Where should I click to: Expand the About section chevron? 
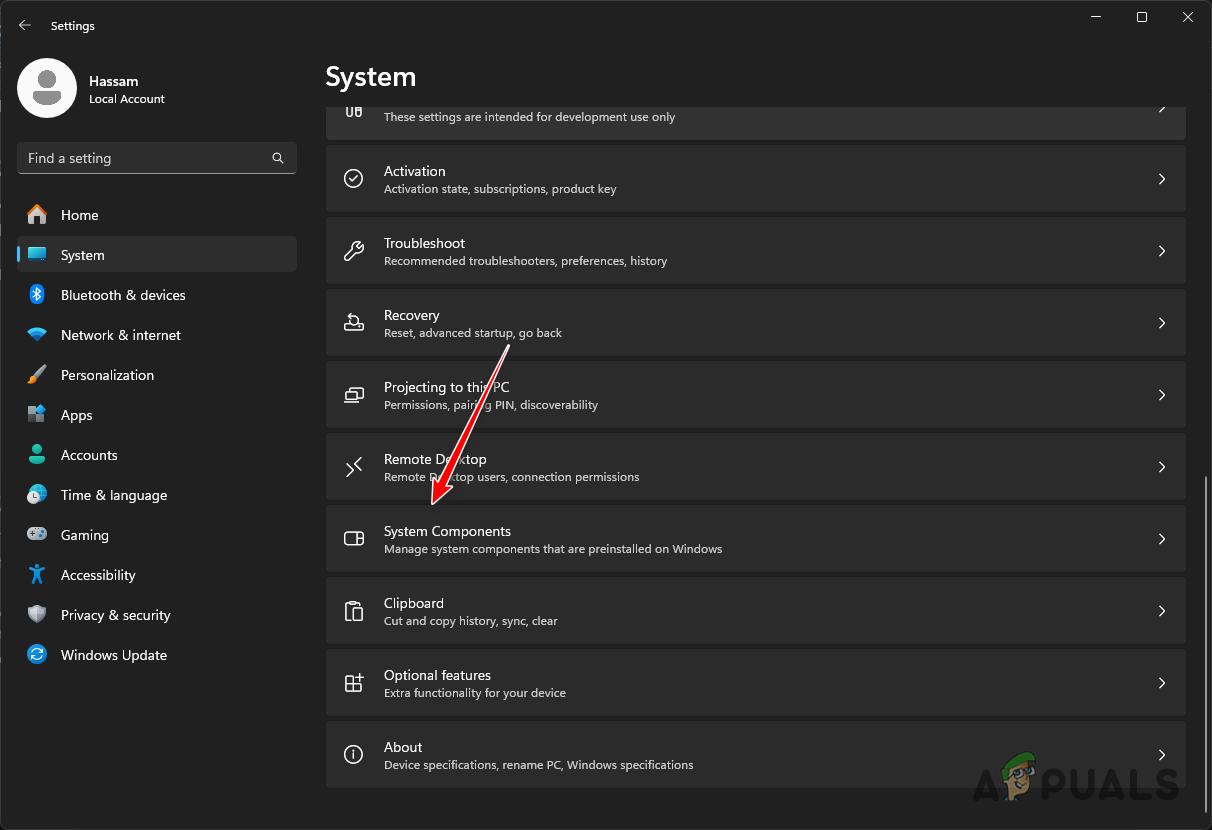tap(1161, 754)
